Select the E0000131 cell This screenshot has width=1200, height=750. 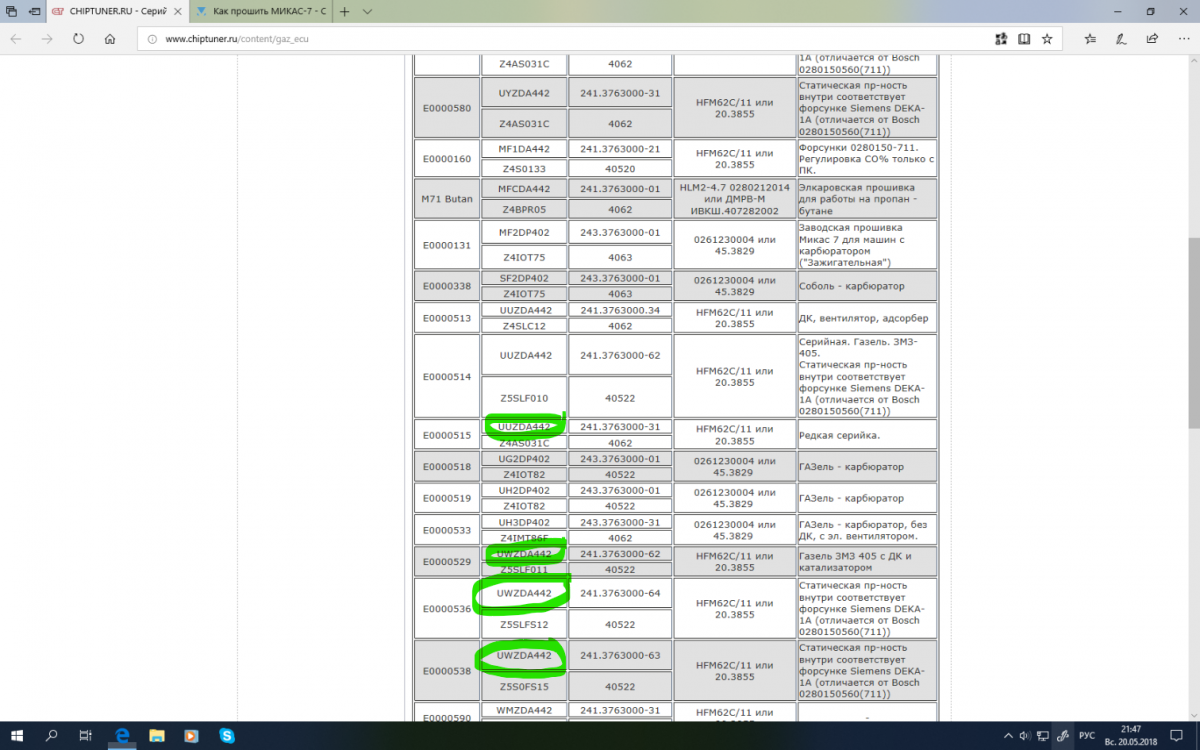coord(447,244)
